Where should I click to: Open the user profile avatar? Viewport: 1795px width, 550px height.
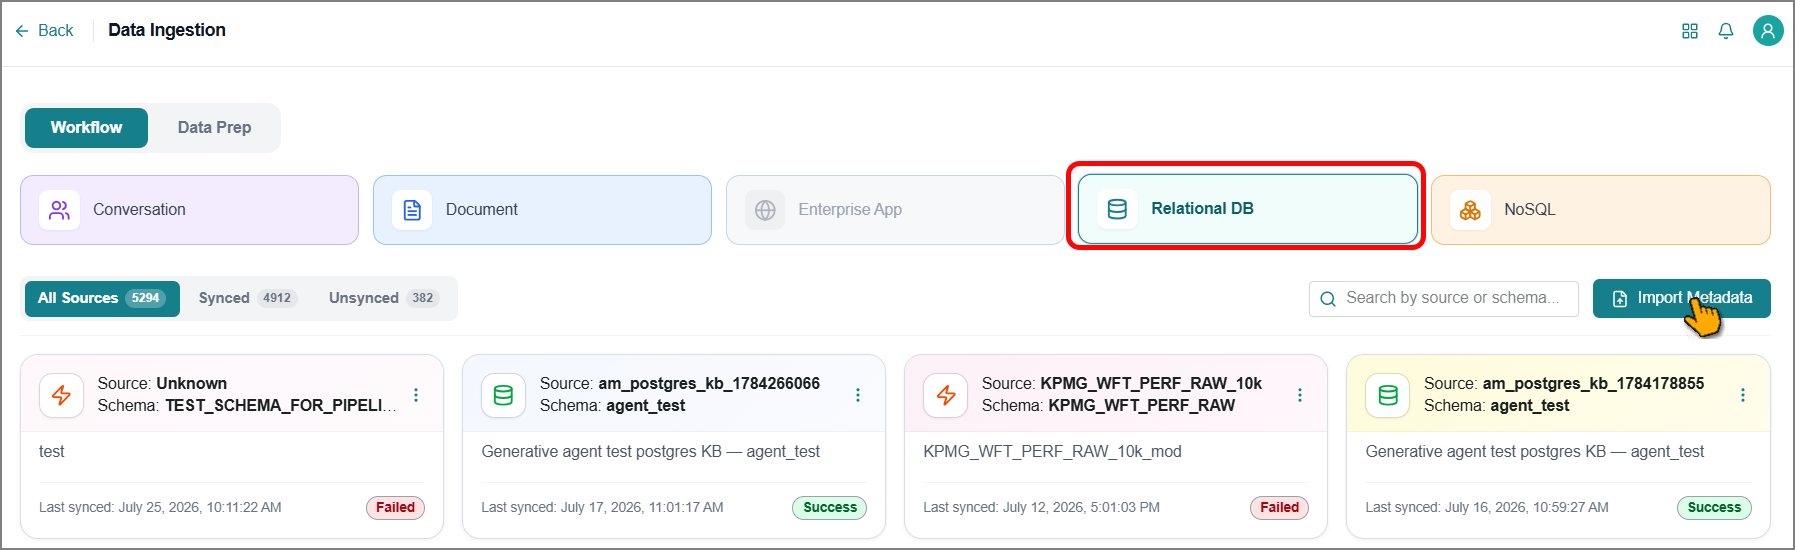coord(1768,31)
